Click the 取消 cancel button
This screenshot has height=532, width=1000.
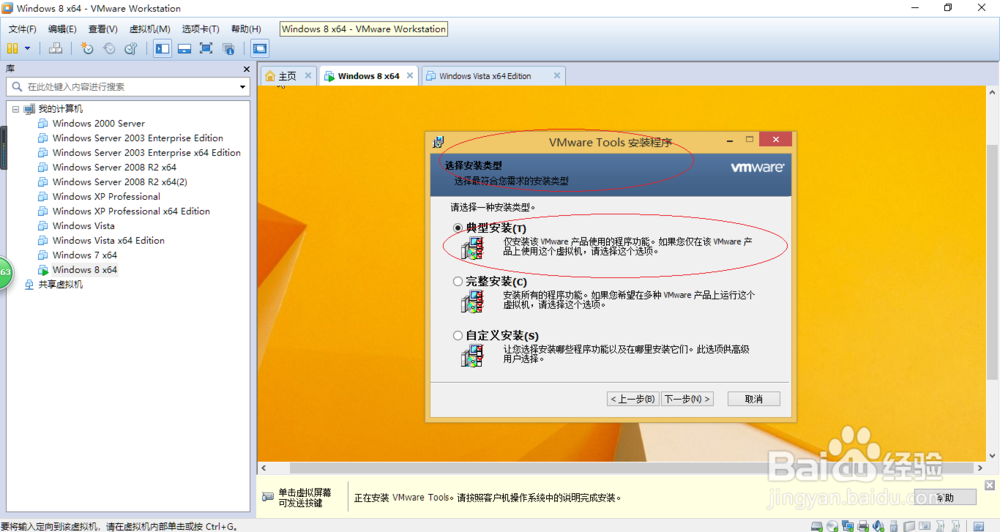point(754,399)
